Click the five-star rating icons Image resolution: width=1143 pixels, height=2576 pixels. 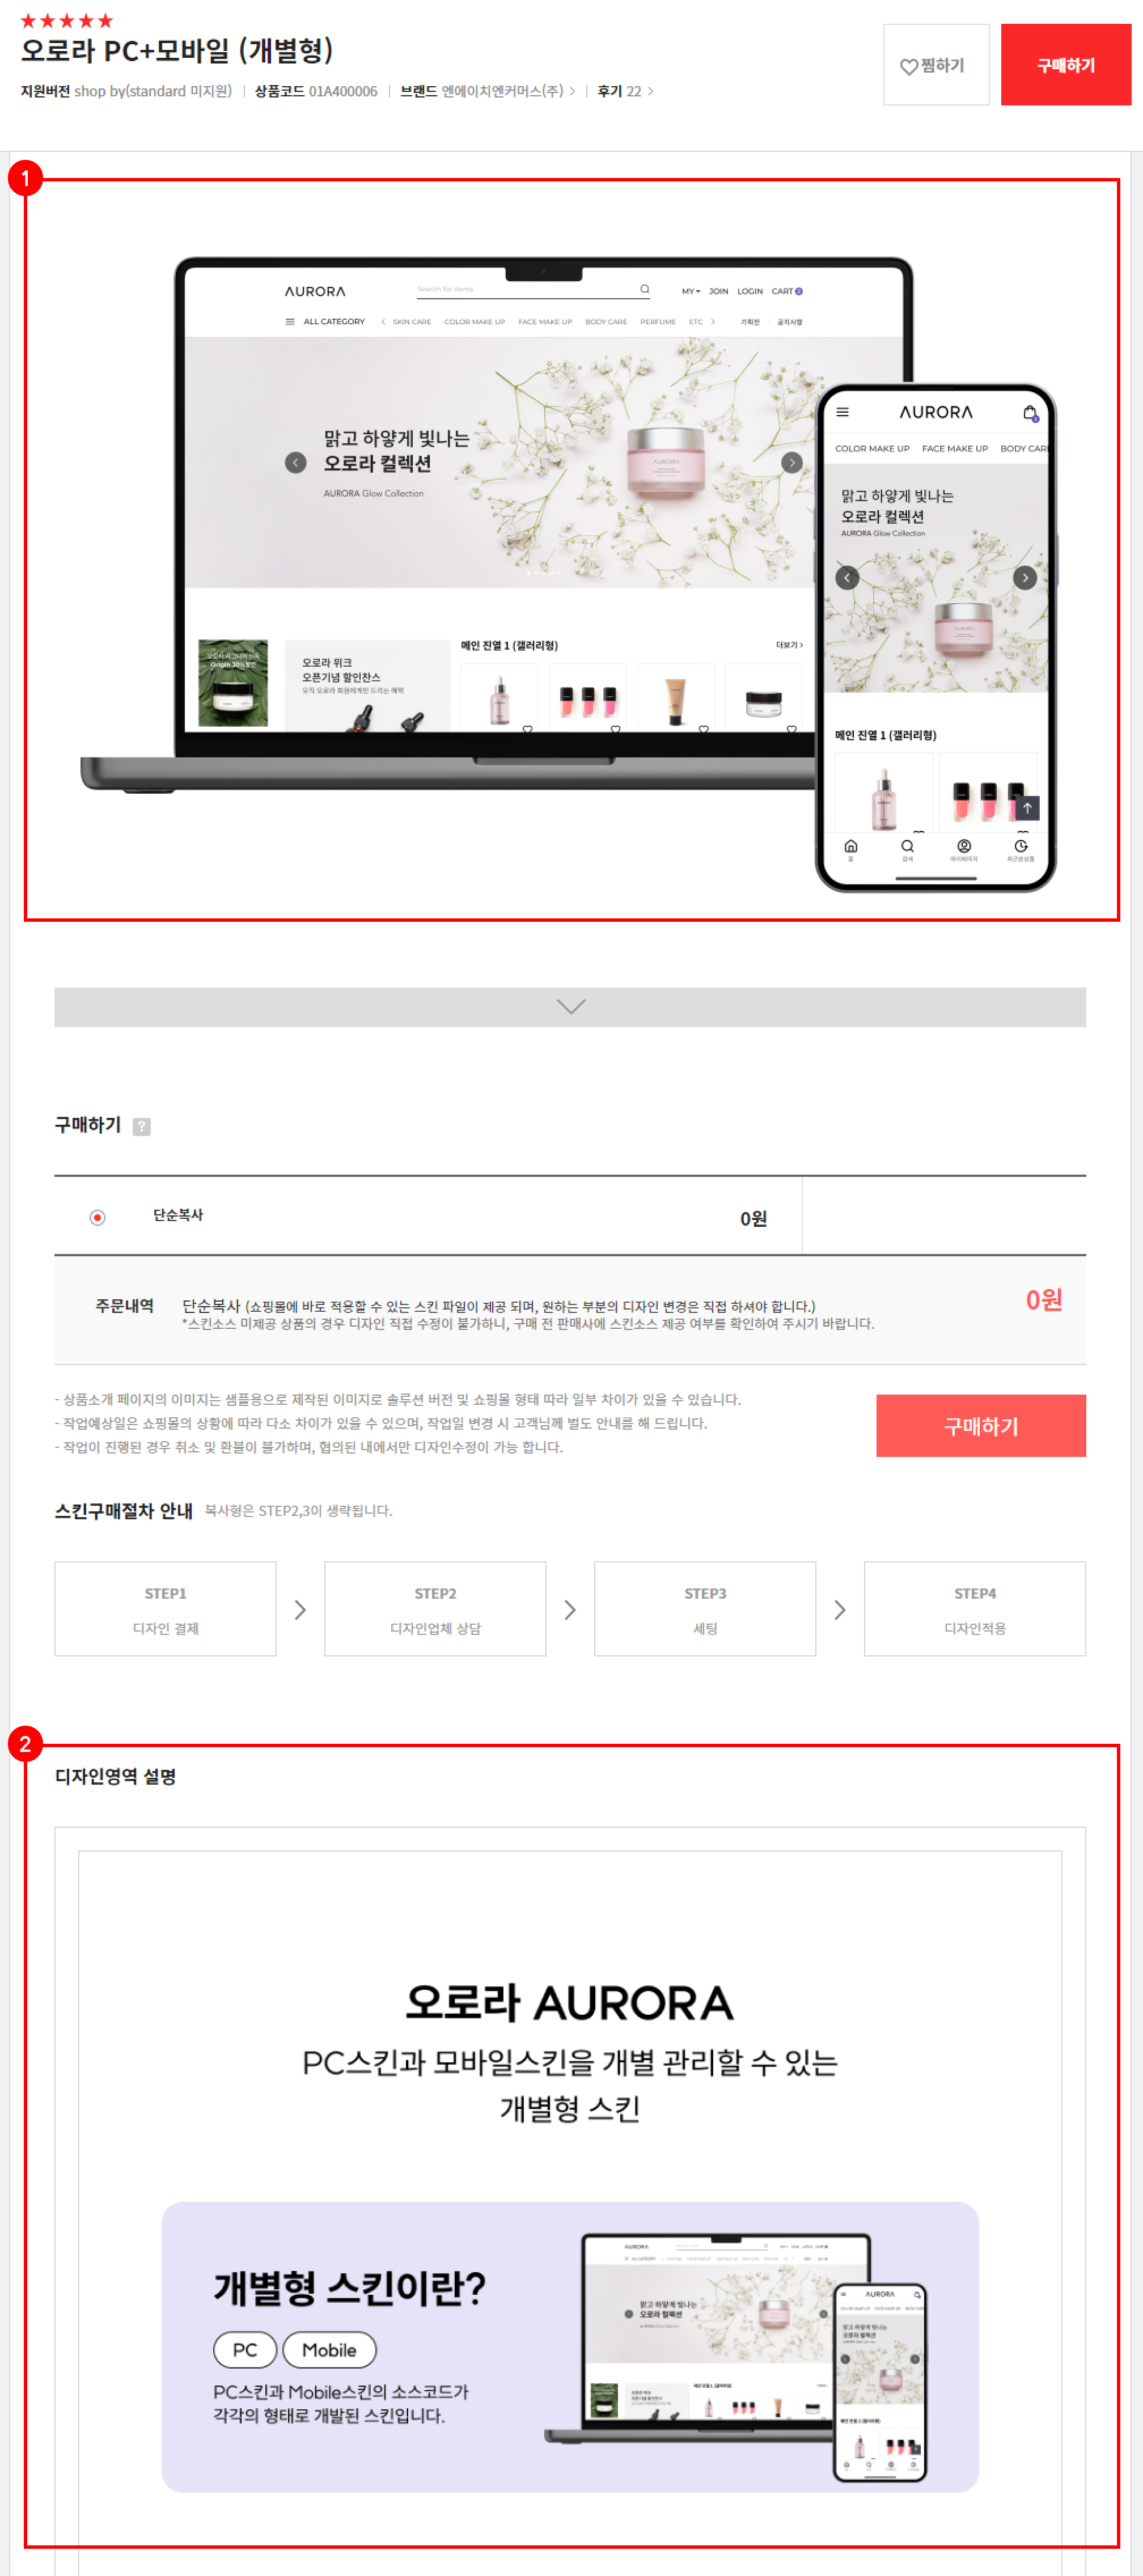67,20
